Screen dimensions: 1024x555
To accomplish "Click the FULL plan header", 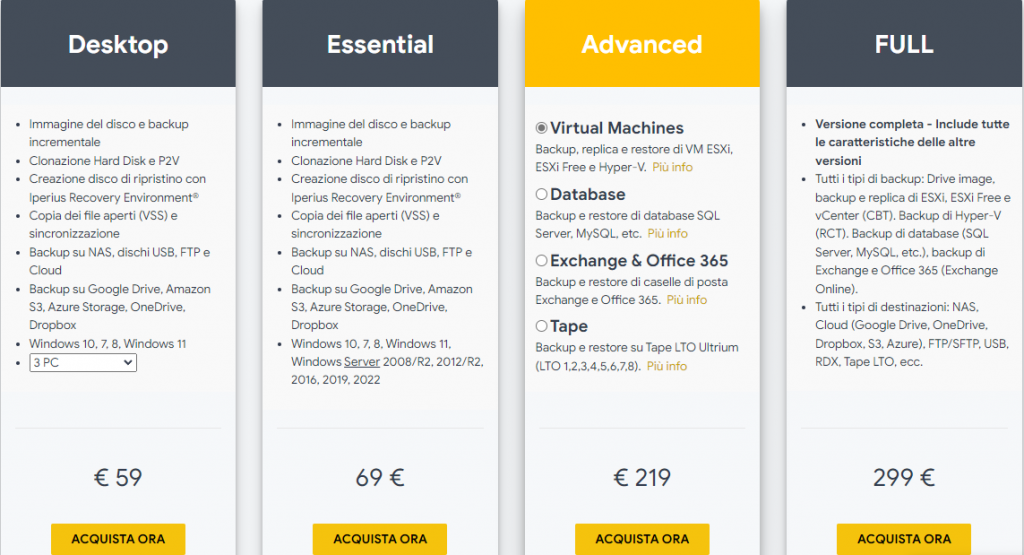I will click(904, 44).
